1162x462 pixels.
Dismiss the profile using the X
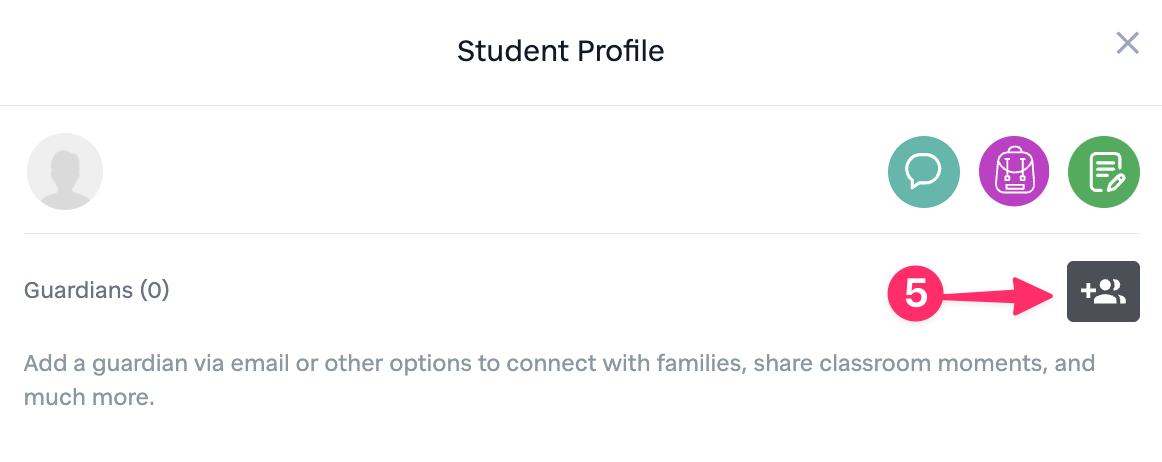[1127, 43]
